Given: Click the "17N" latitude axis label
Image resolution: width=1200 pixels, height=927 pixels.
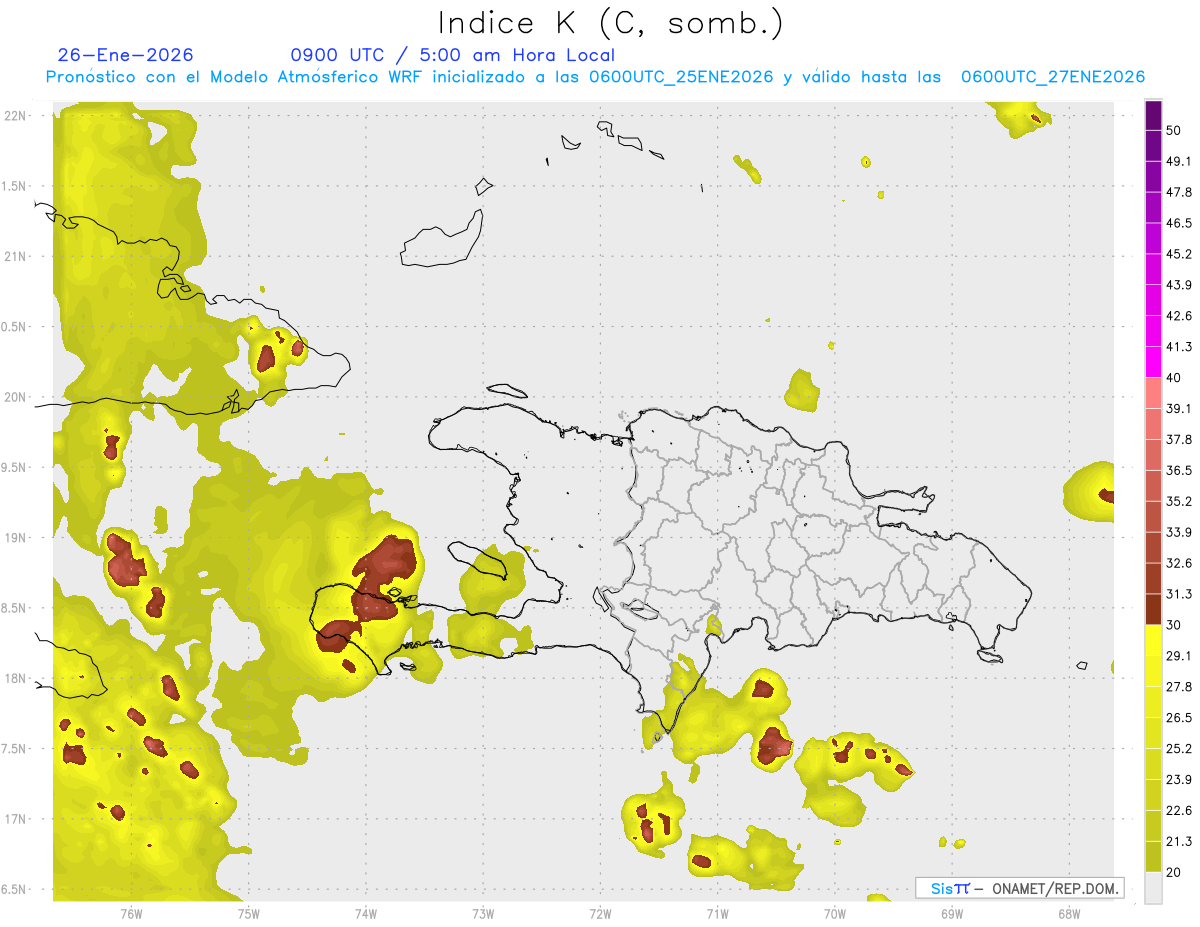Looking at the screenshot, I should click(15, 819).
